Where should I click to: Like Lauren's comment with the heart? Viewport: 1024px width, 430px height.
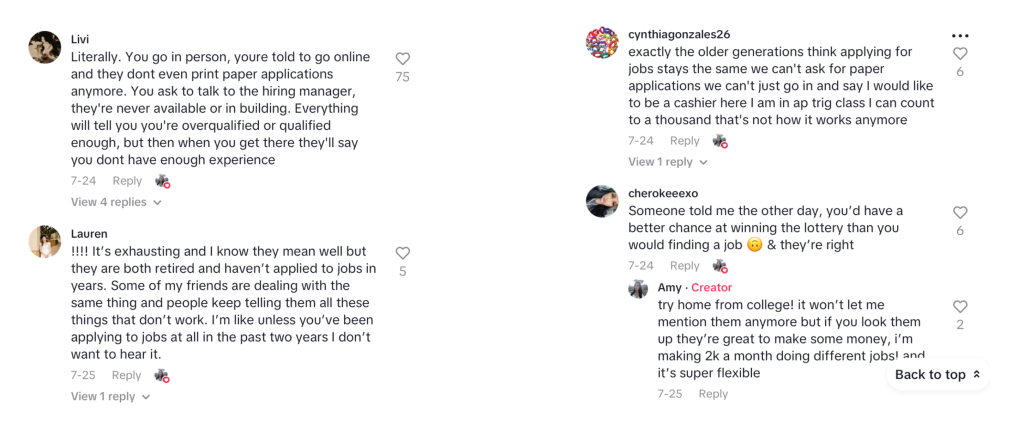pyautogui.click(x=403, y=253)
